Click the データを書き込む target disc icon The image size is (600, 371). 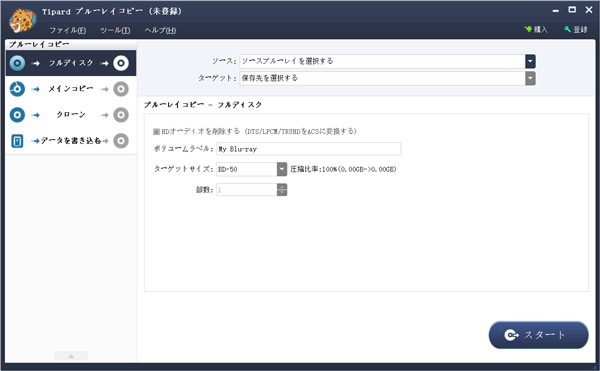121,141
